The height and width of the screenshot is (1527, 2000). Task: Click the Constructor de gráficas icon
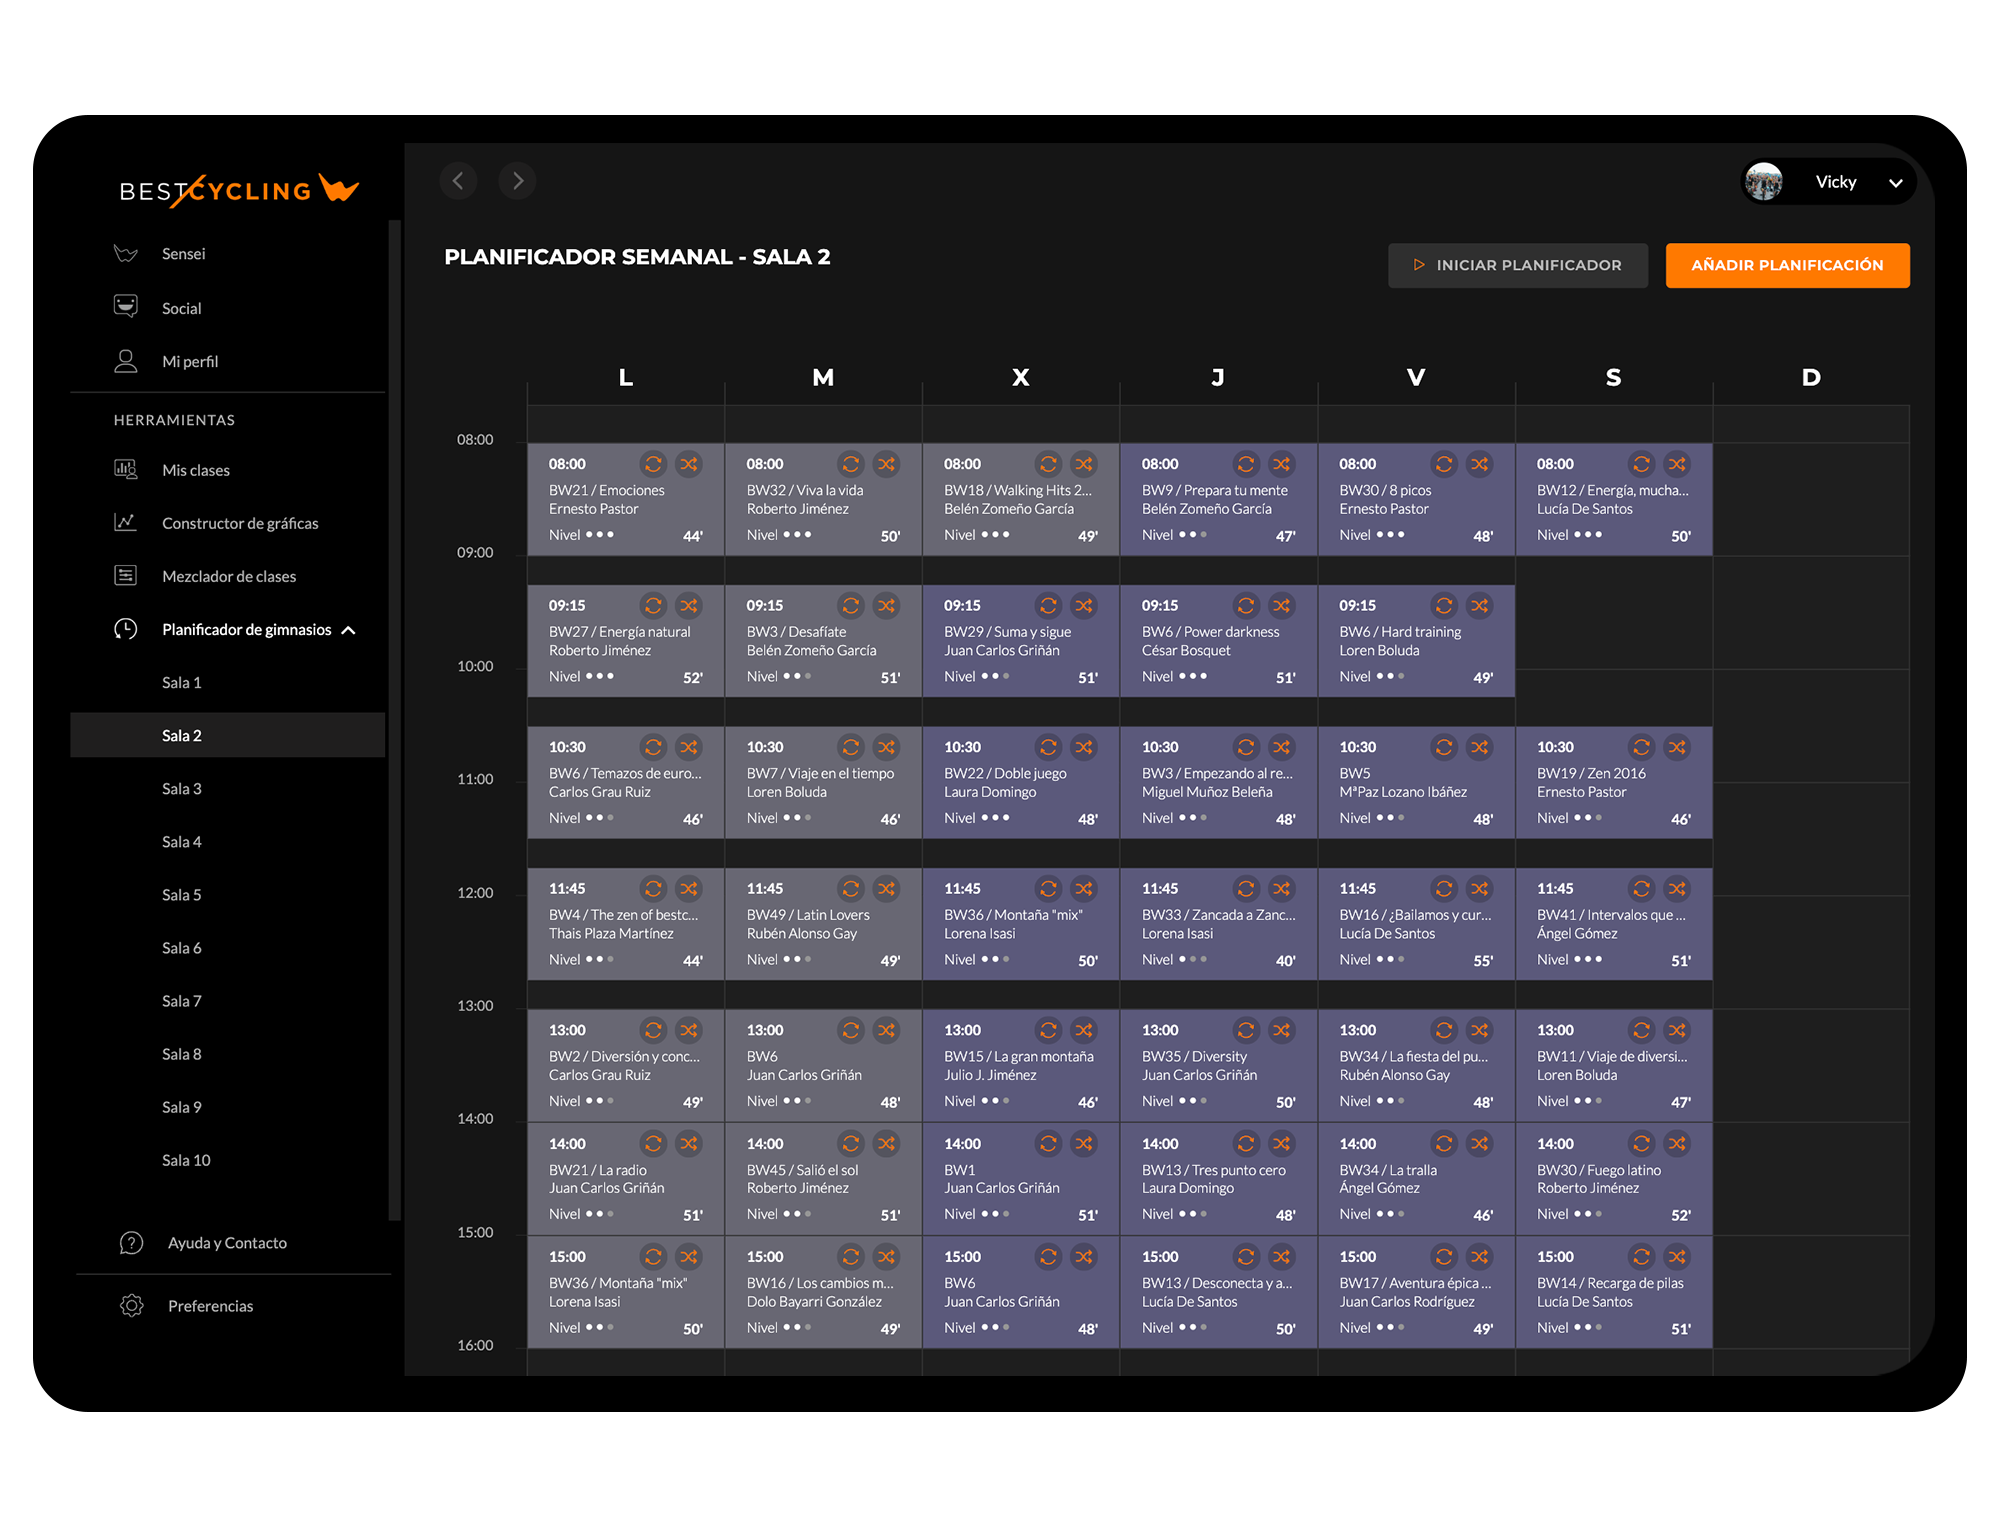pyautogui.click(x=126, y=522)
